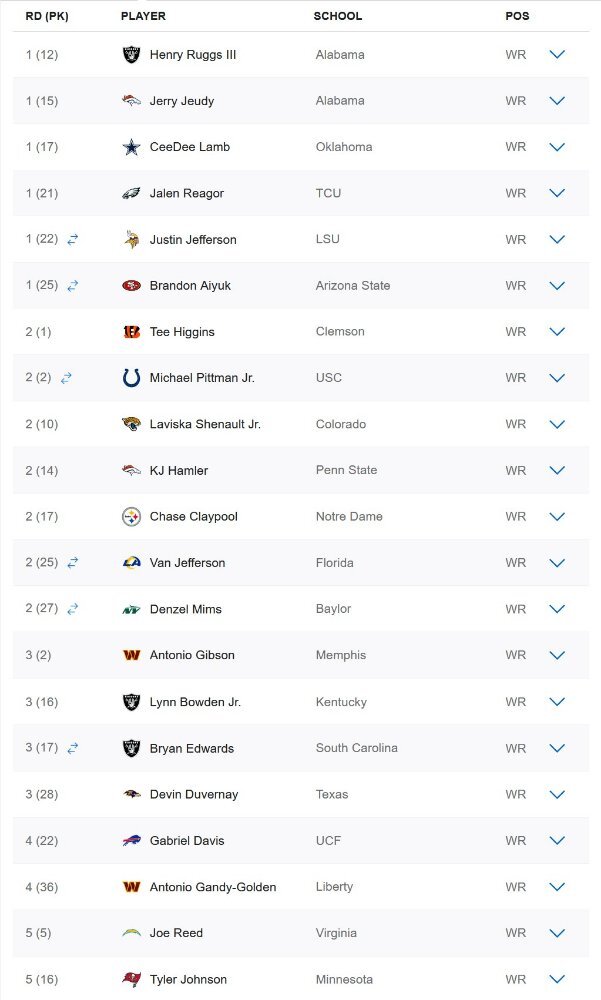
Task: Expand Jalen Reagor's draft details
Action: [557, 193]
